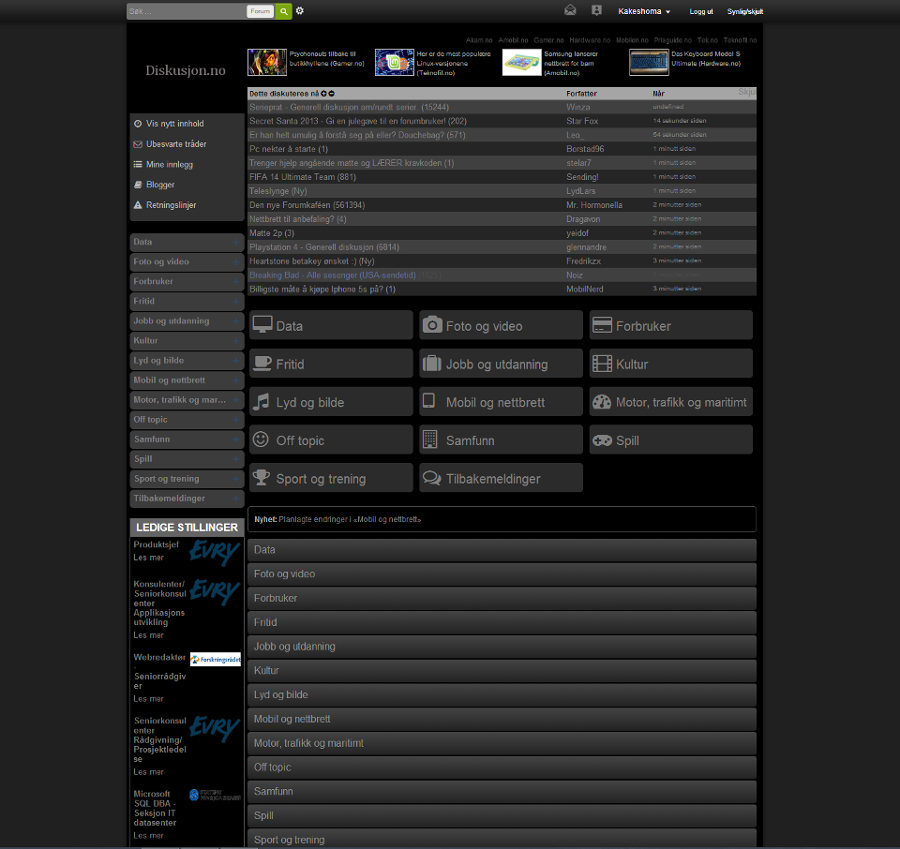Click the warning icon next to Retningslinjer
The image size is (900, 849).
[x=136, y=205]
